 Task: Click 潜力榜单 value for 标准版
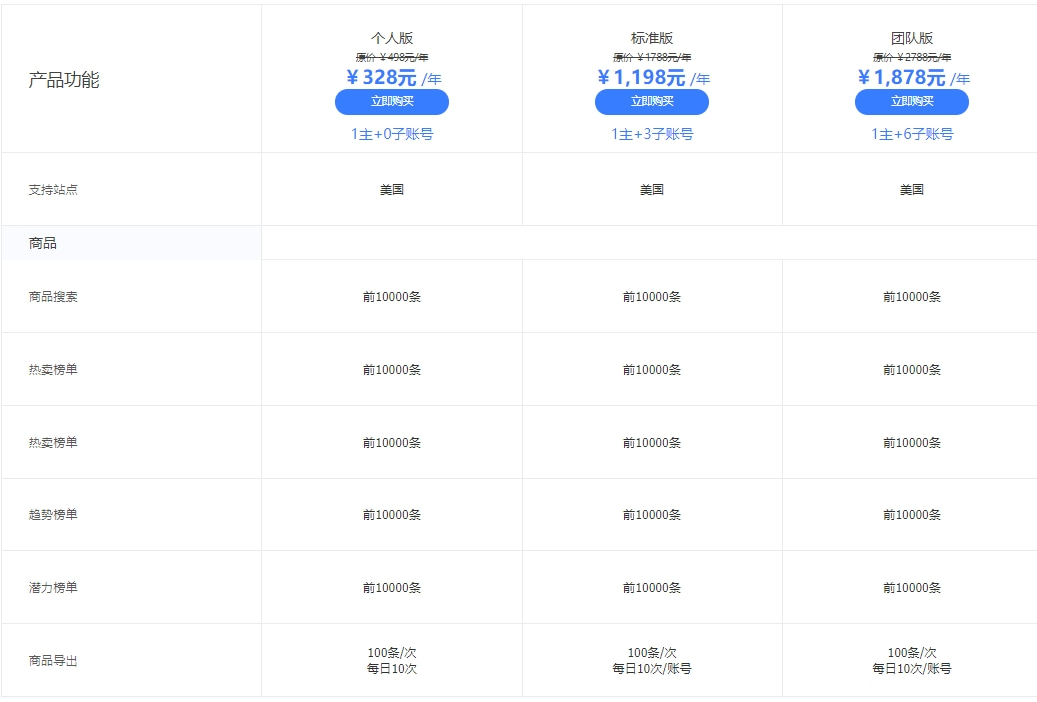[x=651, y=588]
